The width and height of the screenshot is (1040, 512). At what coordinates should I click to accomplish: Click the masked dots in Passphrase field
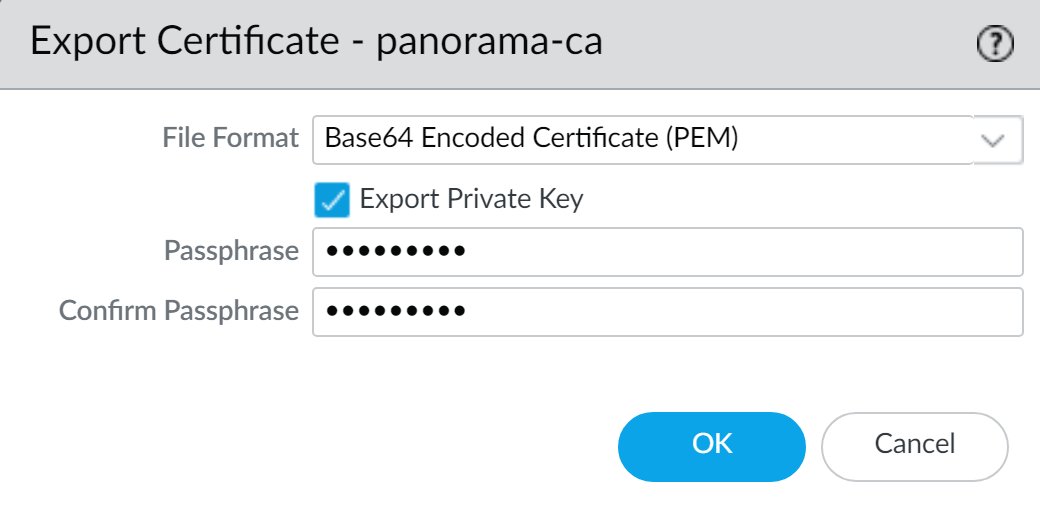(x=396, y=252)
